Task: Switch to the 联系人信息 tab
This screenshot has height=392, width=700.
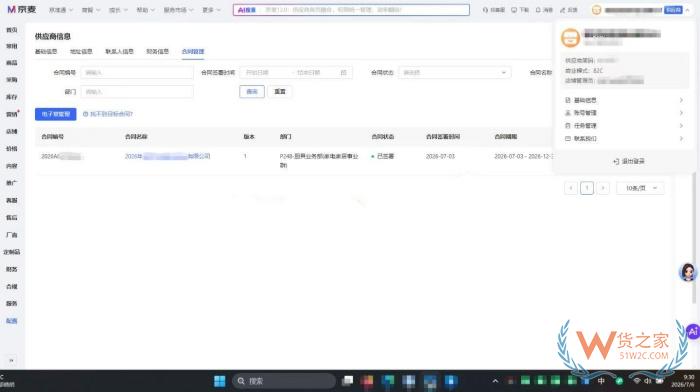Action: [119, 51]
